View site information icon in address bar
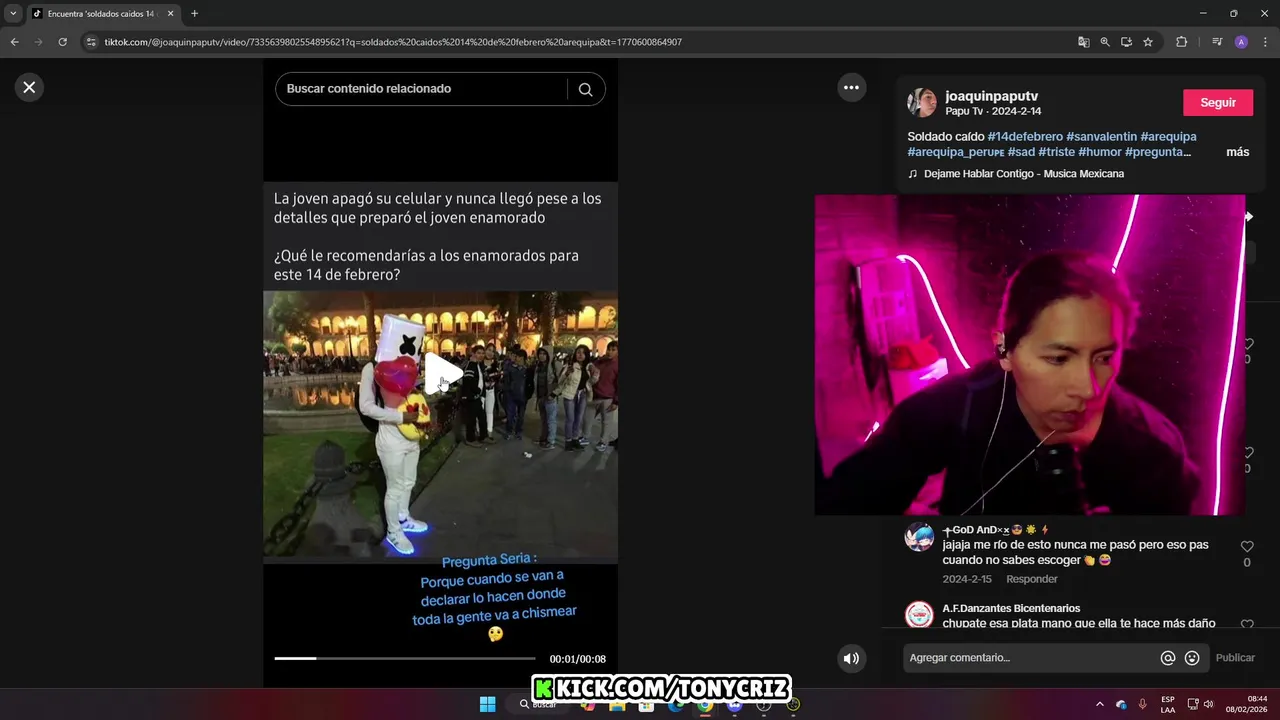Viewport: 1280px width, 720px height. coord(91,42)
